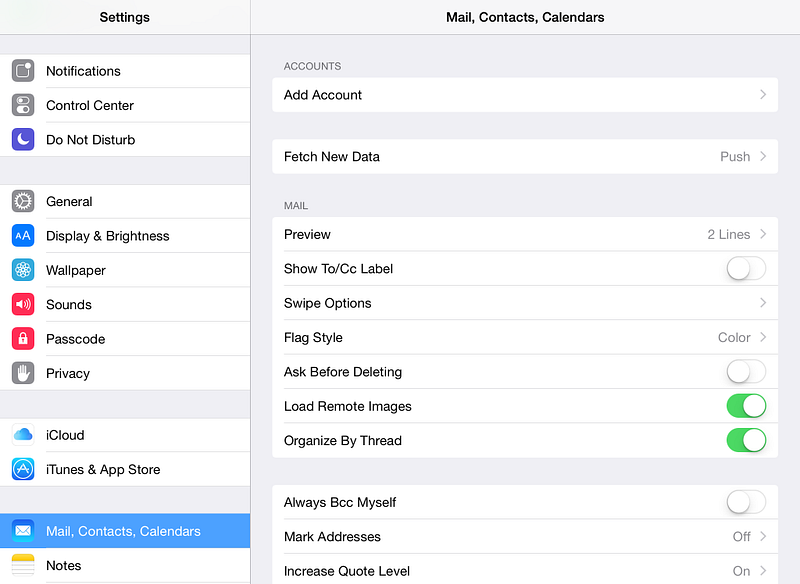
Task: Tap the Increase Quote Level label
Action: [x=347, y=571]
